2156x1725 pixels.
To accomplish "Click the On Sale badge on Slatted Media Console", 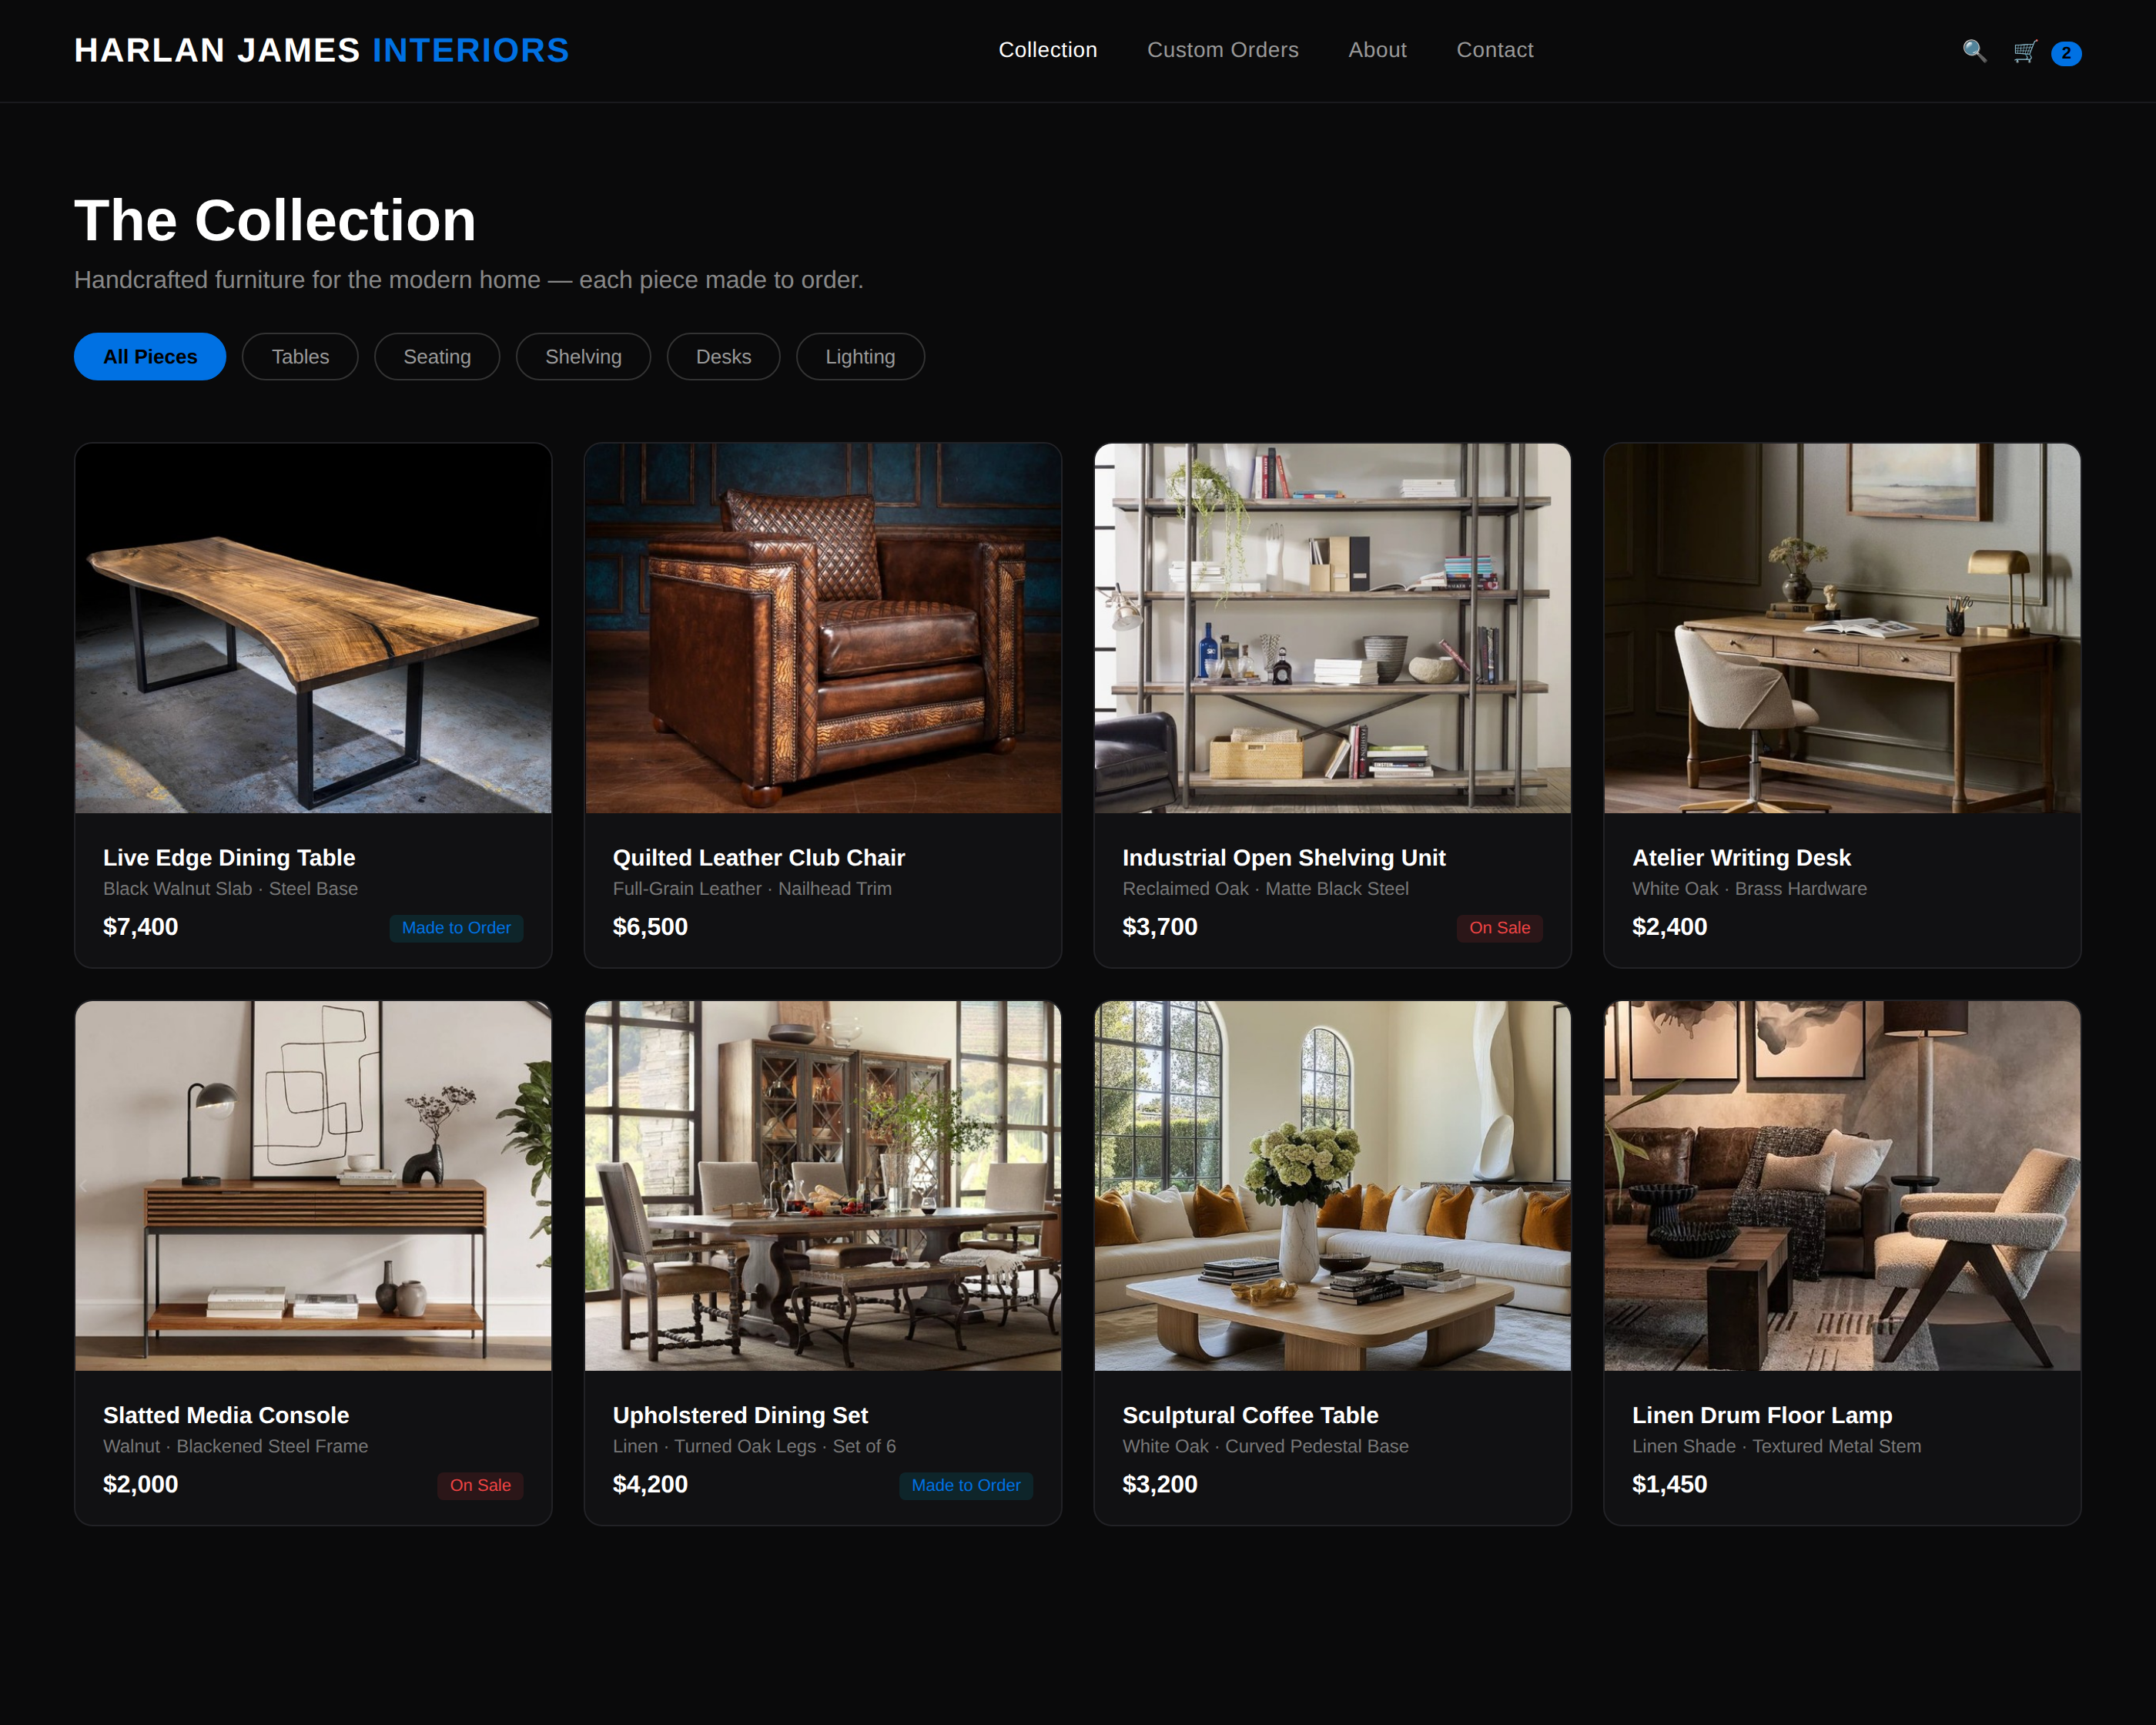I will pyautogui.click(x=480, y=1485).
